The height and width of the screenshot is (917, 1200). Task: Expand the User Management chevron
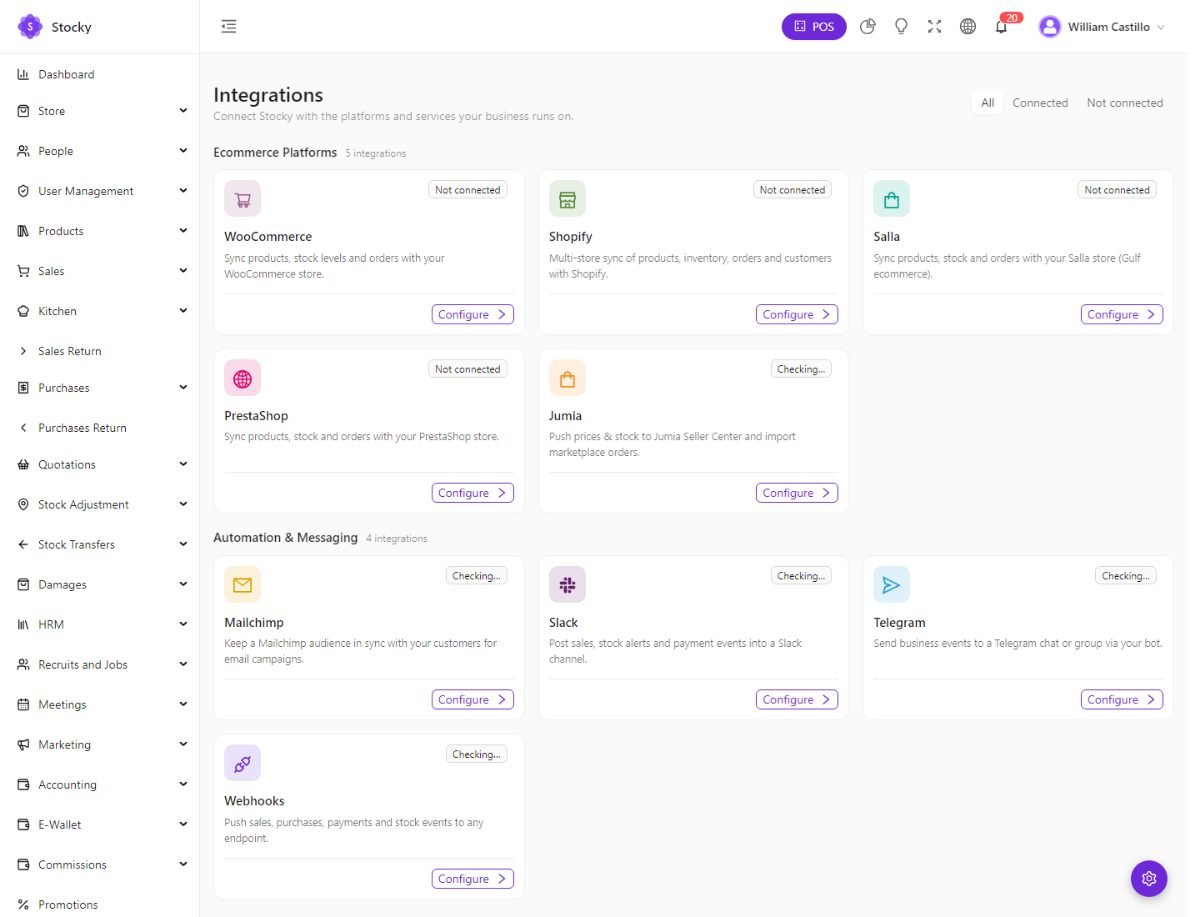[183, 191]
